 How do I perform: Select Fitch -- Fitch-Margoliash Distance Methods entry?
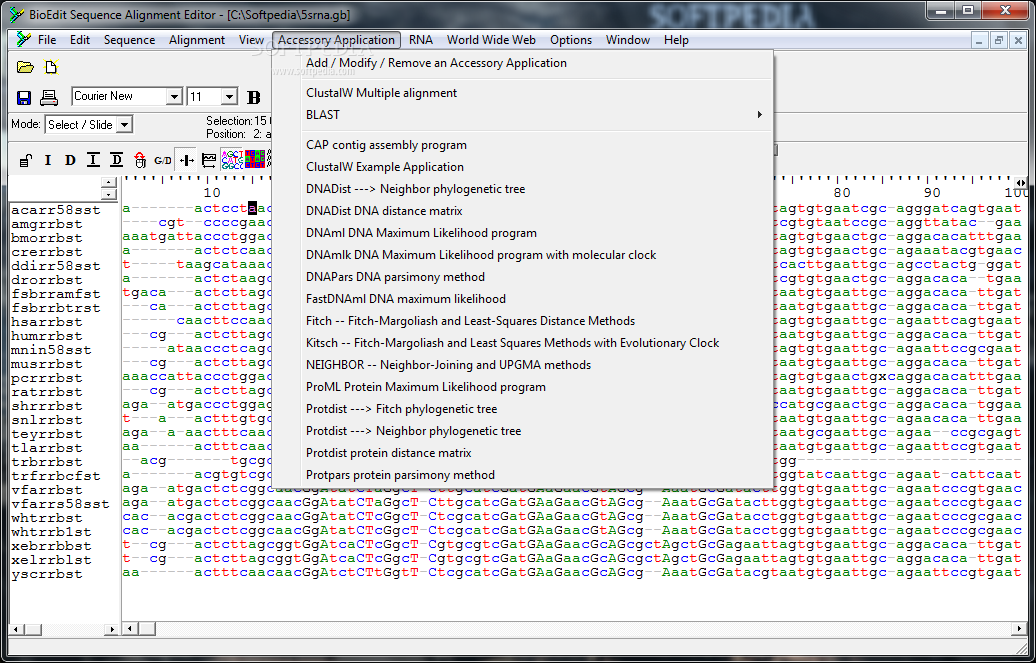[x=522, y=321]
